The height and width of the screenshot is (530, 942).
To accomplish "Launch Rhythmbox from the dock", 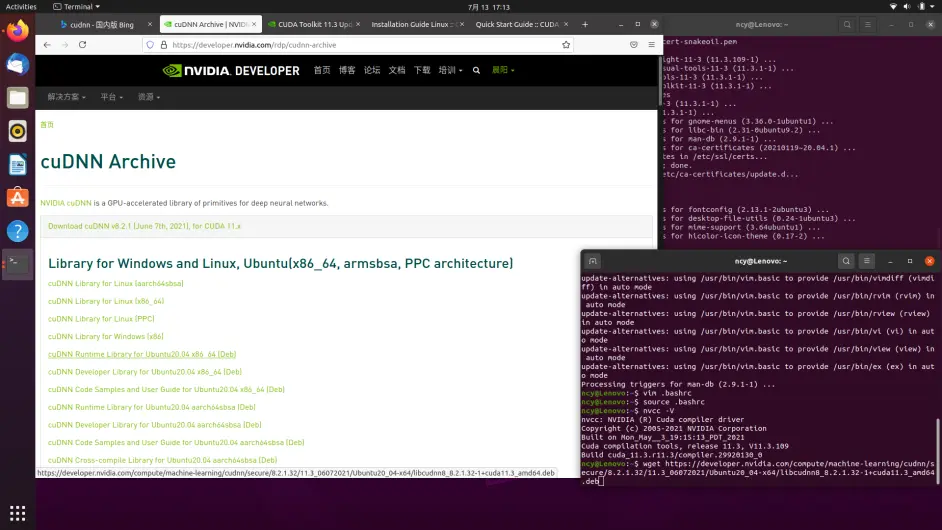I will [17, 131].
